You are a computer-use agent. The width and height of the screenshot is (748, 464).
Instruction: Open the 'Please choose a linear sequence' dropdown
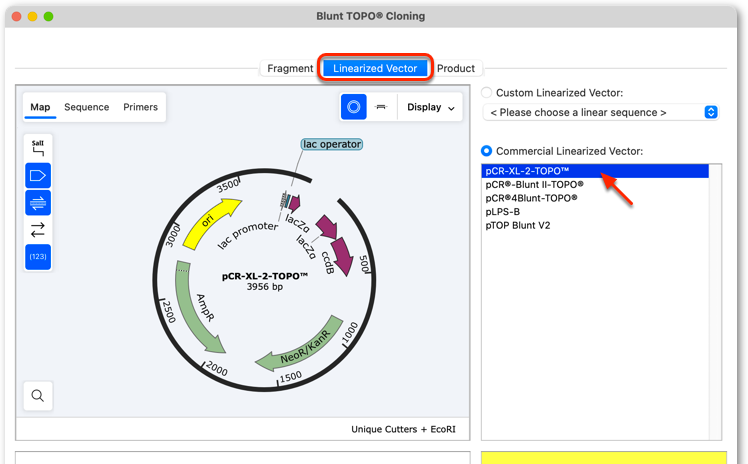click(601, 113)
